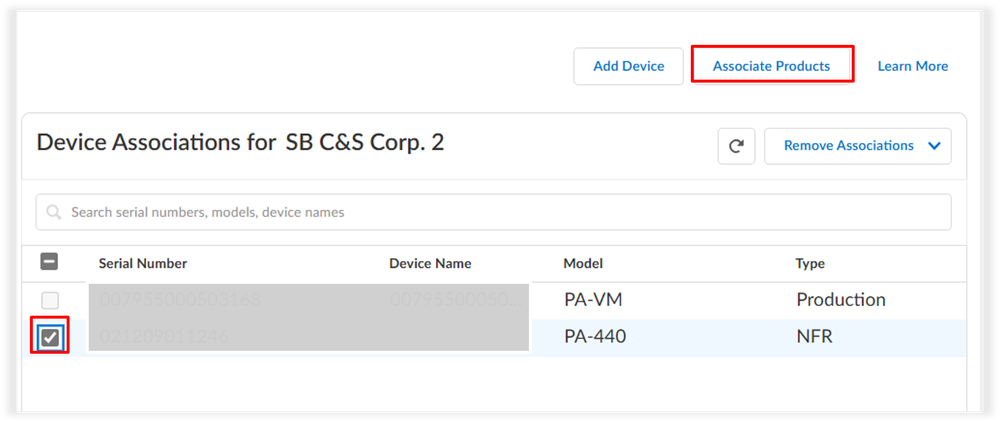Open the Remove Associations dropdown
This screenshot has height=423, width=1000.
[x=858, y=146]
